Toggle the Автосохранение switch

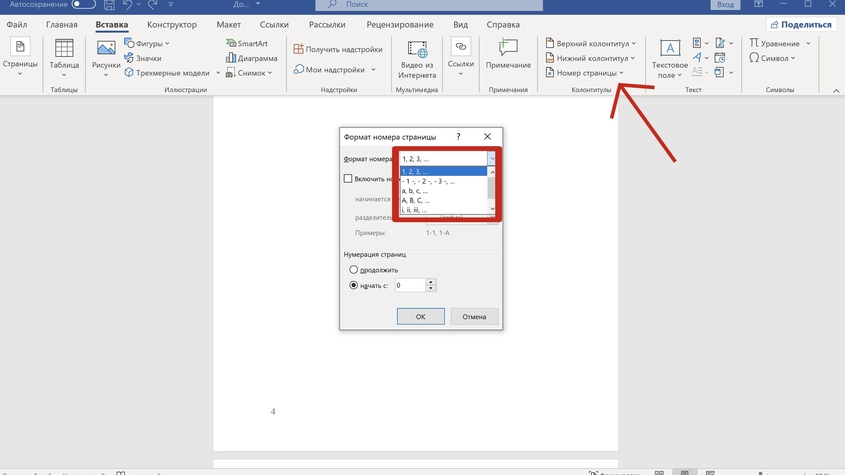[x=83, y=5]
